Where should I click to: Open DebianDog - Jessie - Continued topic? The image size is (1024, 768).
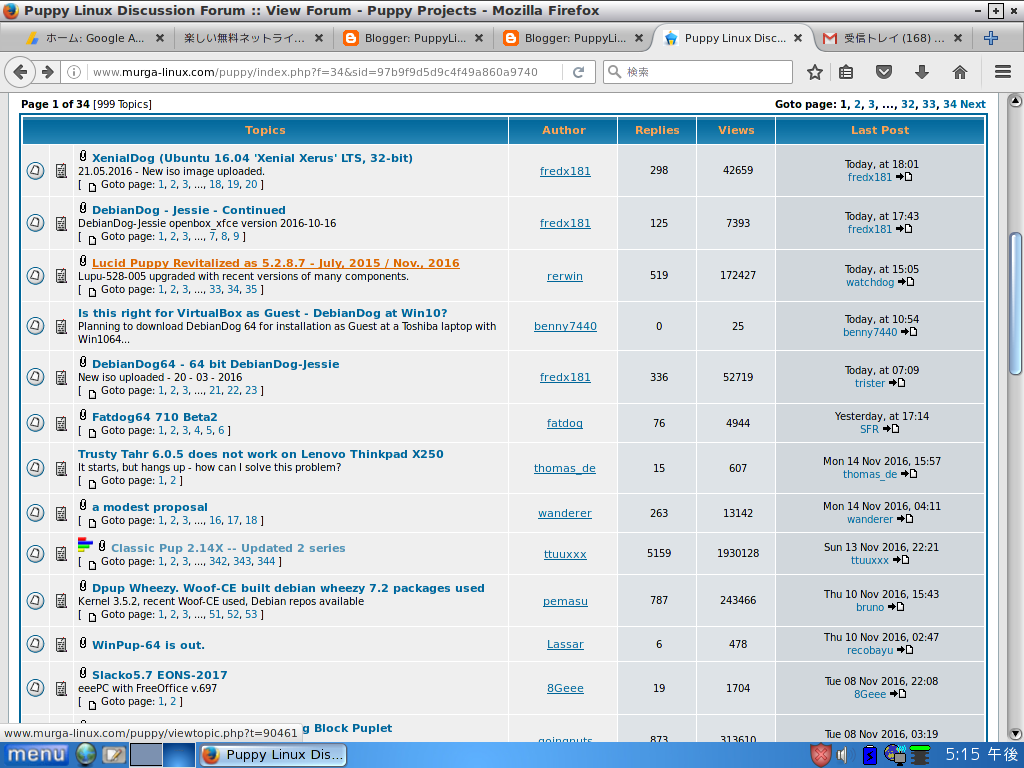click(189, 210)
